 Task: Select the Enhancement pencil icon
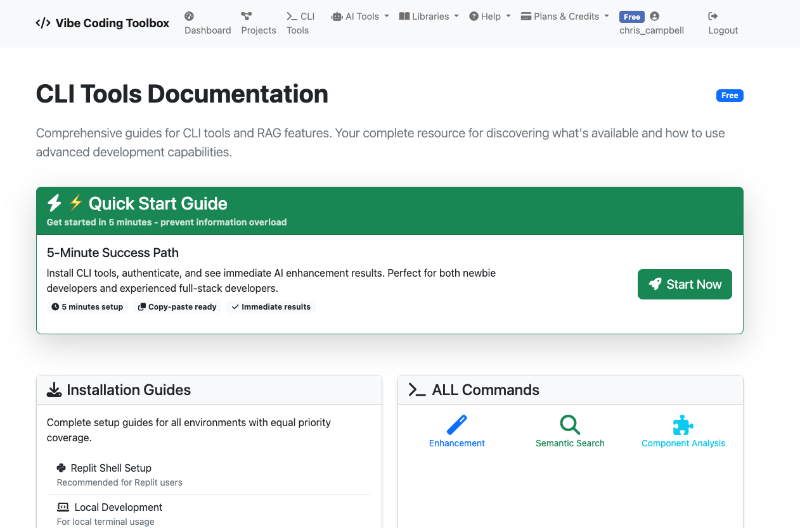457,424
